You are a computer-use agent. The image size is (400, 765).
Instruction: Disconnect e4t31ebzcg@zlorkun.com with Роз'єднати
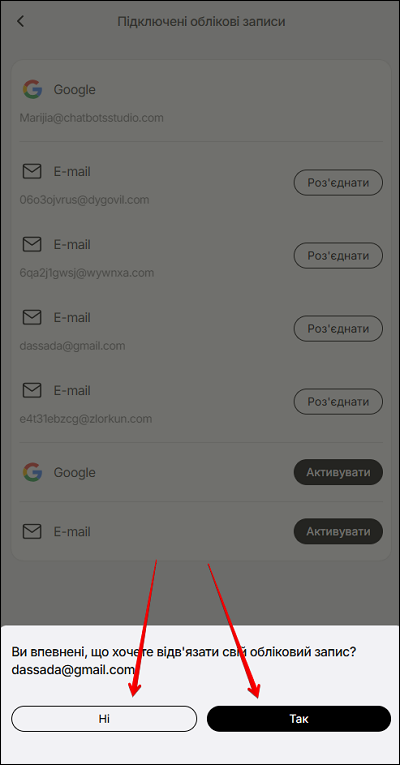coord(338,402)
